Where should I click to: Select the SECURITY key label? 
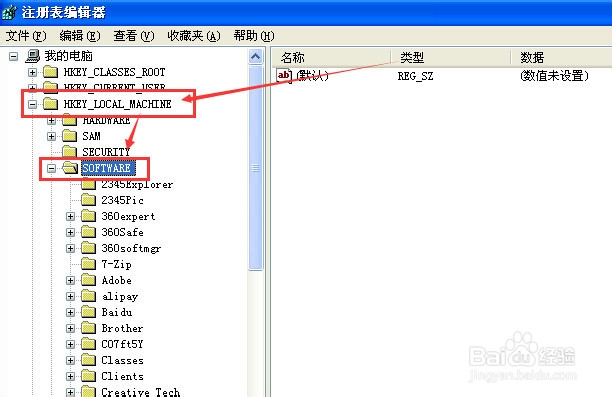tap(106, 152)
